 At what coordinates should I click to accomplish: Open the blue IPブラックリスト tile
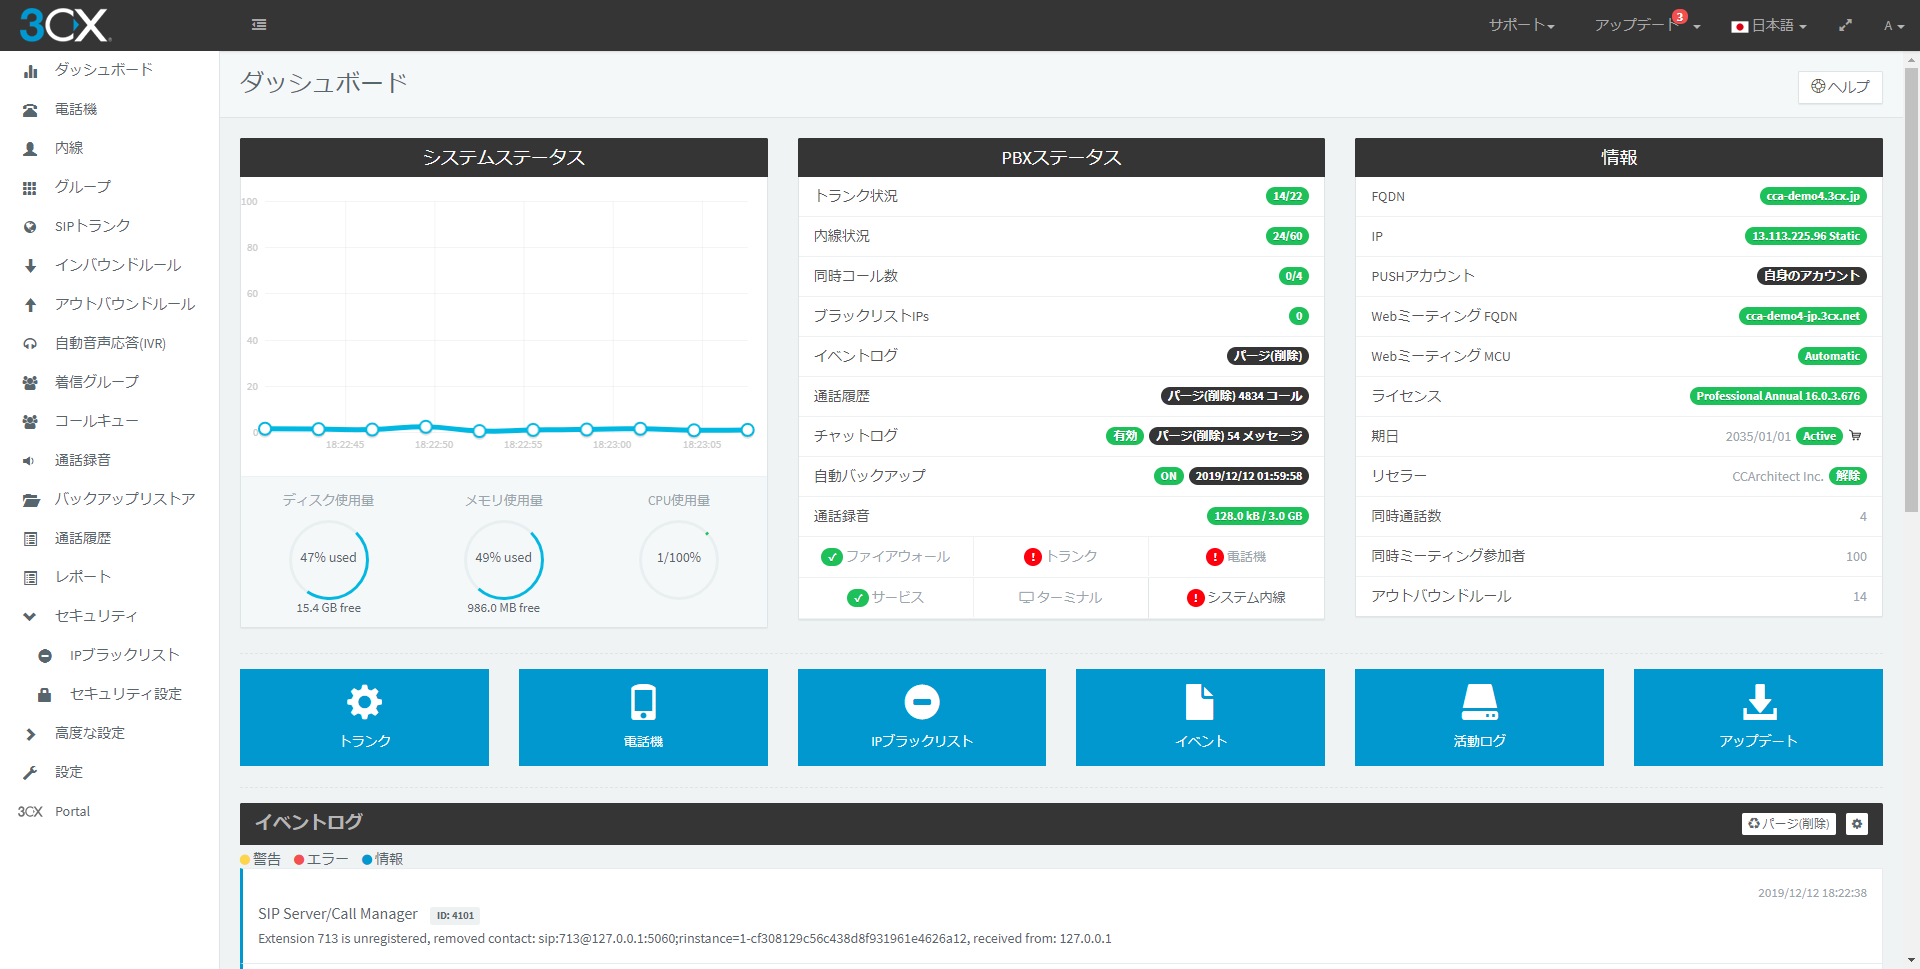point(921,717)
